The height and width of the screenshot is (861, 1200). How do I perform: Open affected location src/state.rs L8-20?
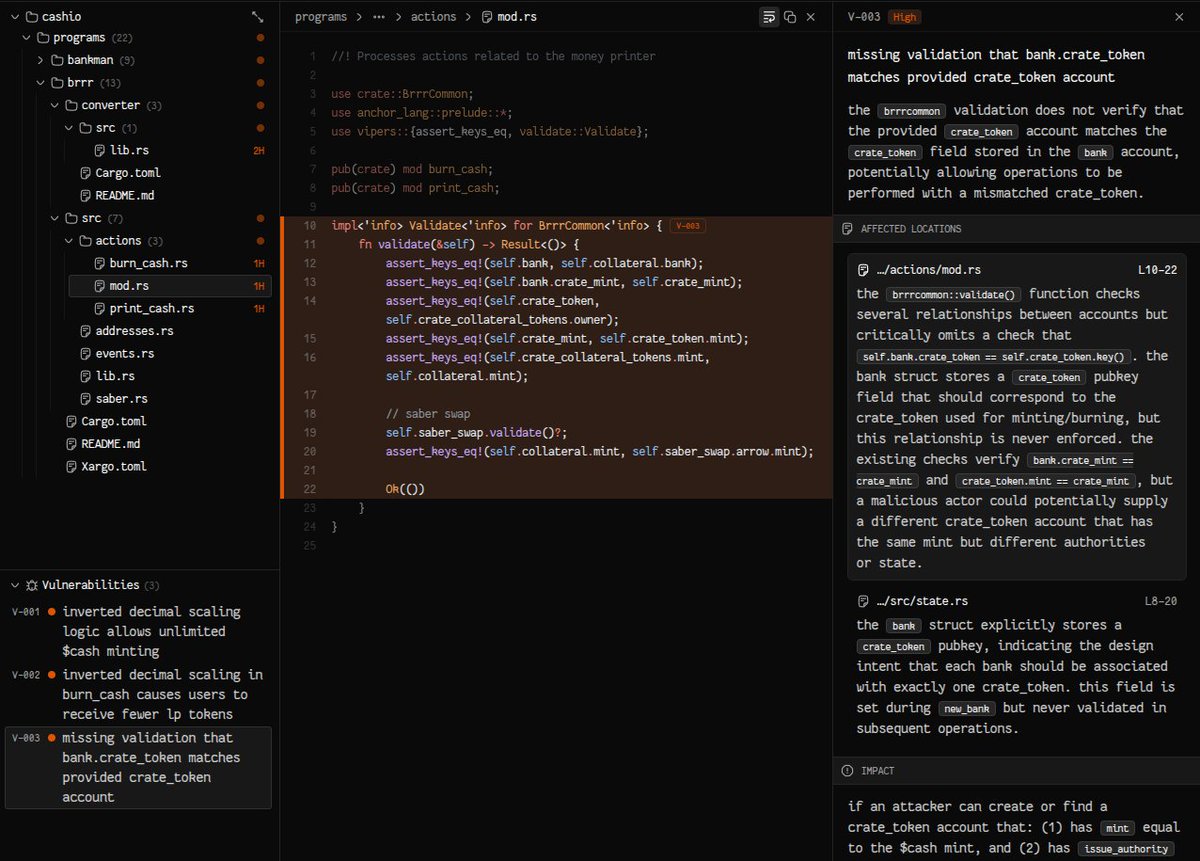pos(1017,601)
